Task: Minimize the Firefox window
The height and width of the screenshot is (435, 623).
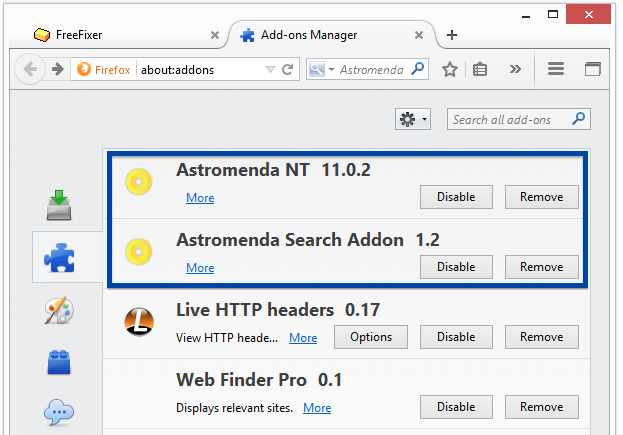Action: tap(526, 16)
